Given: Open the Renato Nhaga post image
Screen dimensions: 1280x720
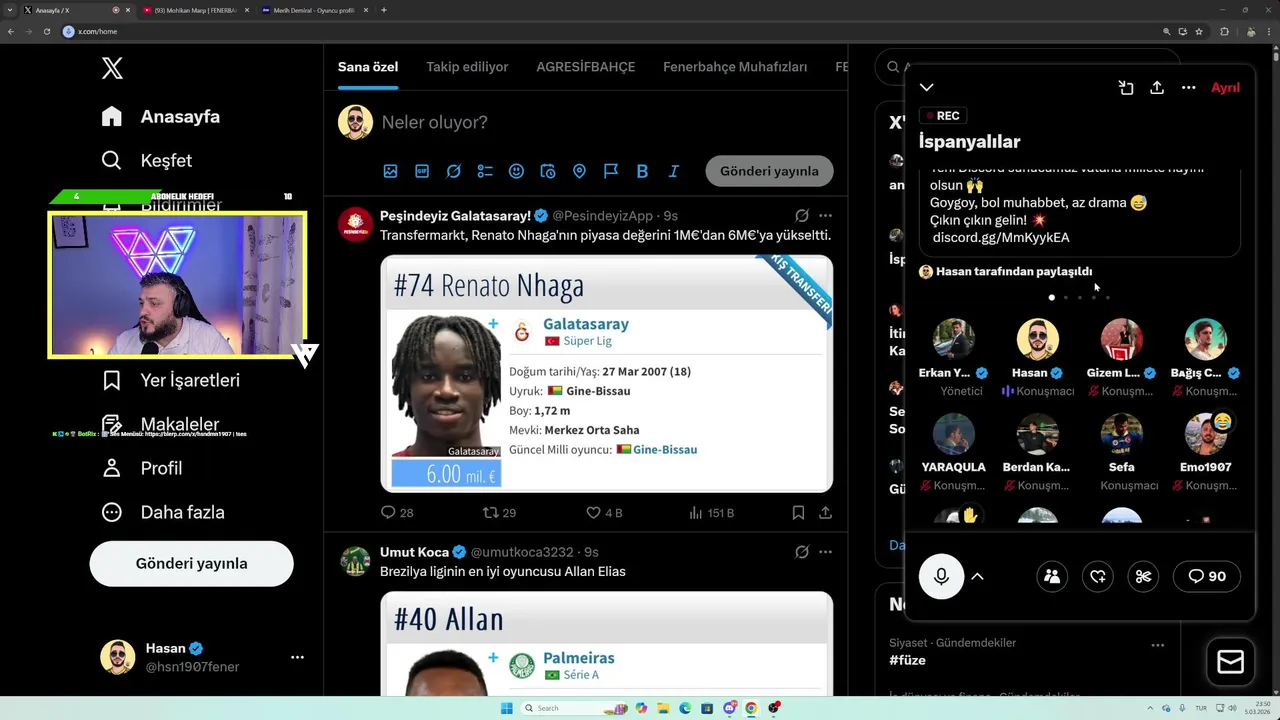Looking at the screenshot, I should 606,373.
